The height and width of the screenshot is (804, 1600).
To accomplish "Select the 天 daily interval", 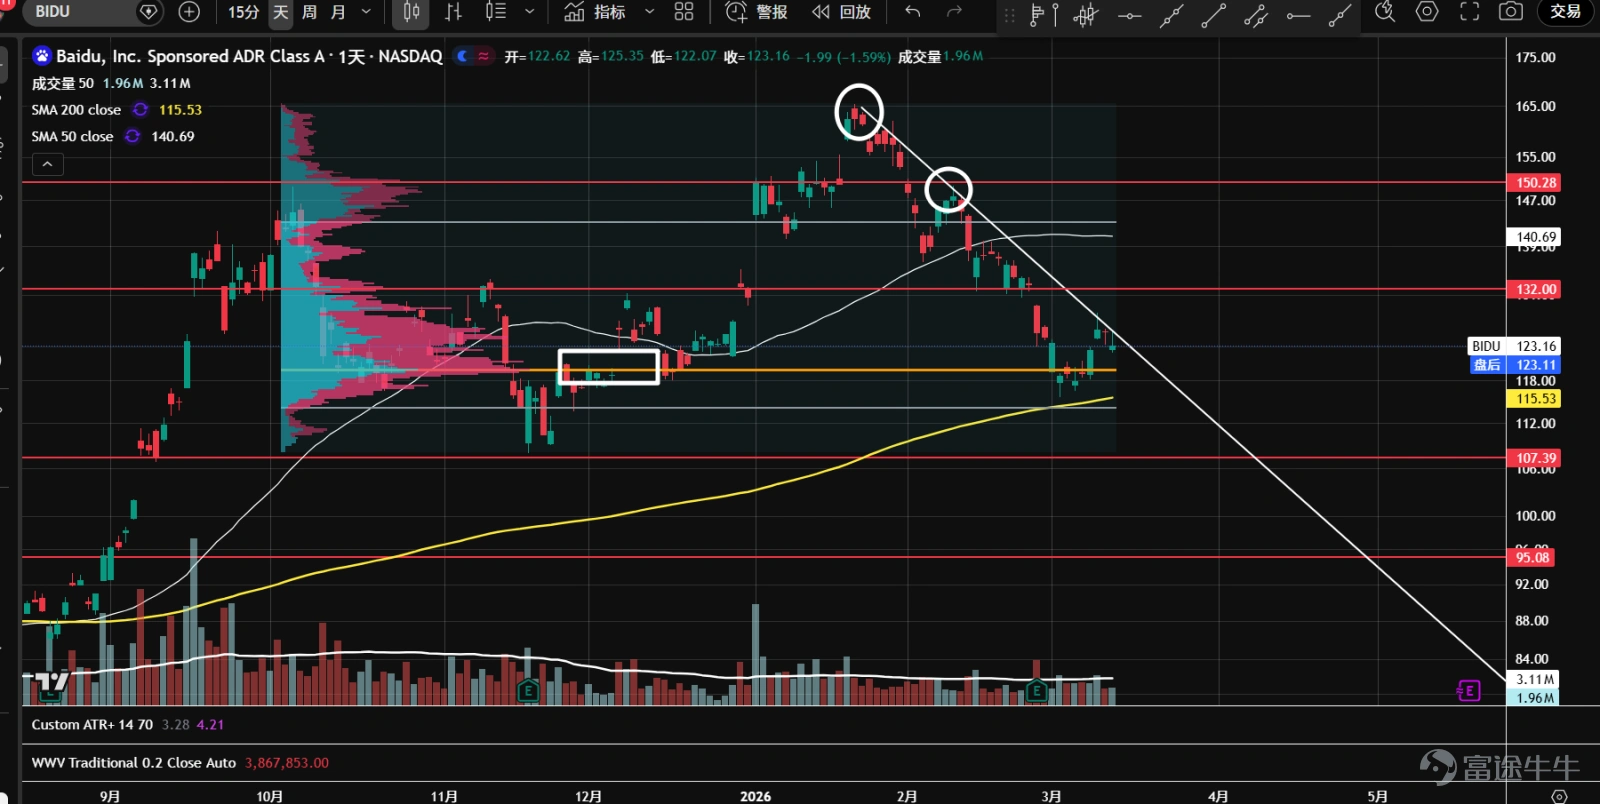I will [x=280, y=12].
